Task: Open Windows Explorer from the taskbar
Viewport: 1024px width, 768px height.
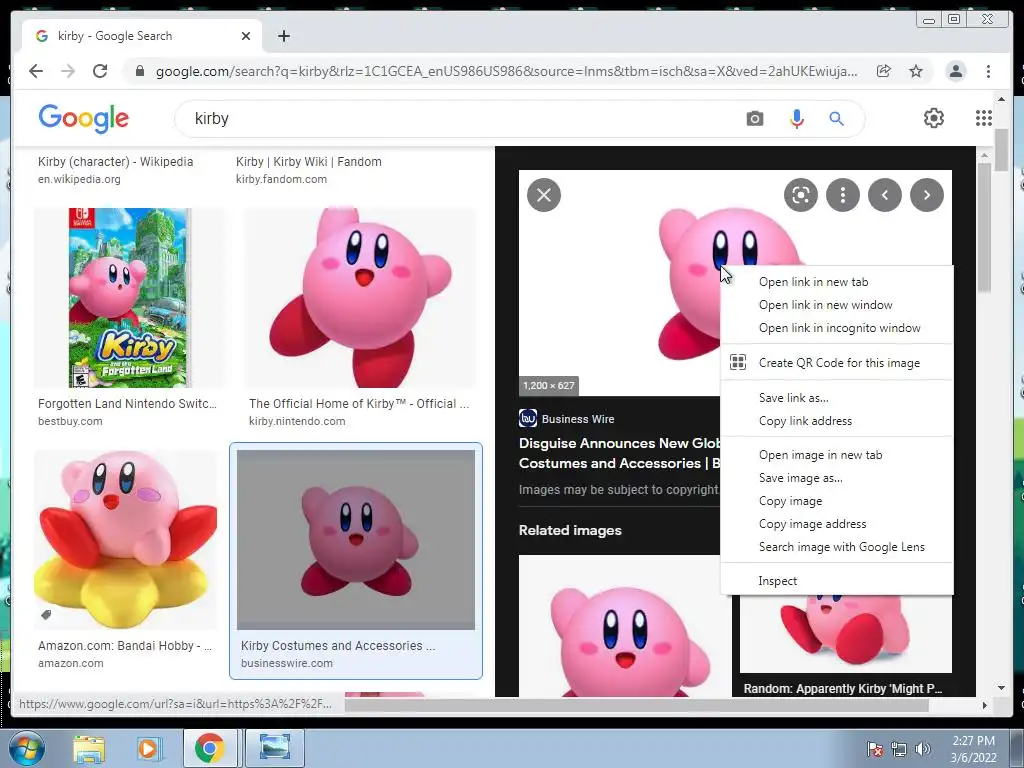Action: 88,748
